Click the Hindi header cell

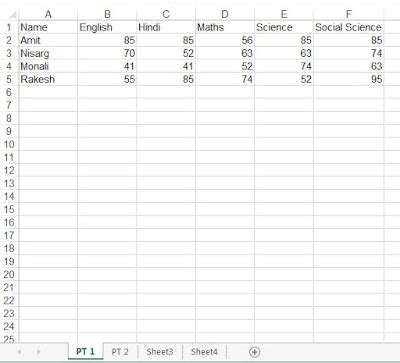166,27
